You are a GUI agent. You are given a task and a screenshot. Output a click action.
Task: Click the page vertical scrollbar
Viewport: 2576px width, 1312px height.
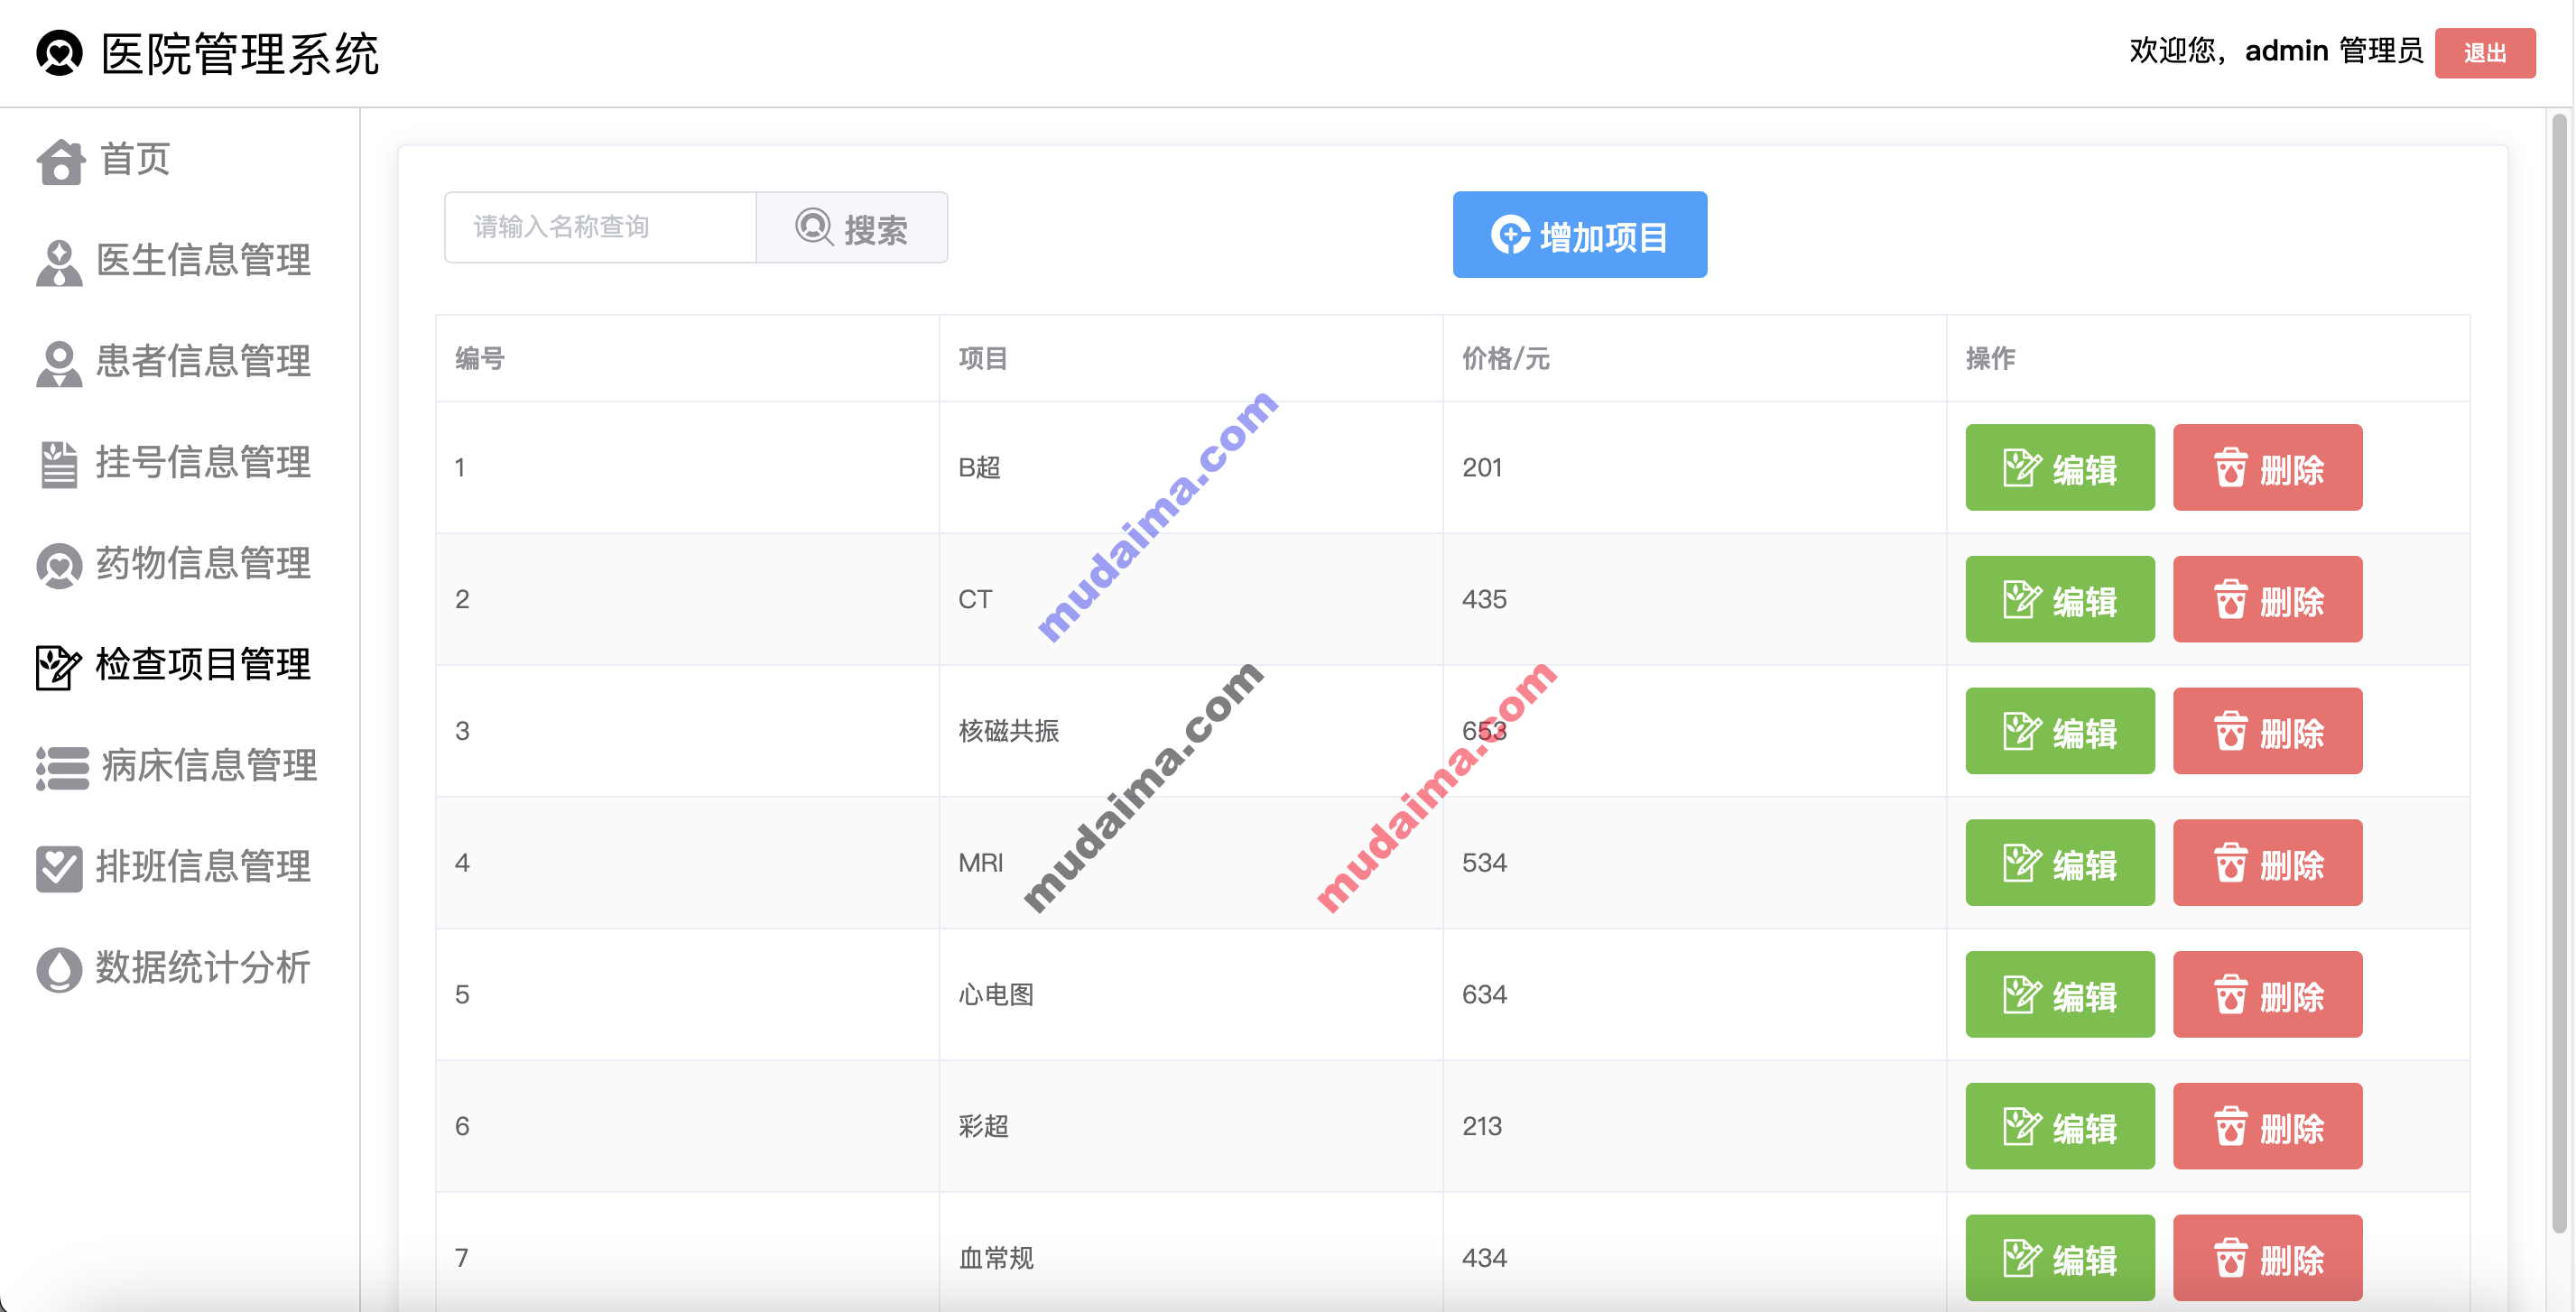2559,670
